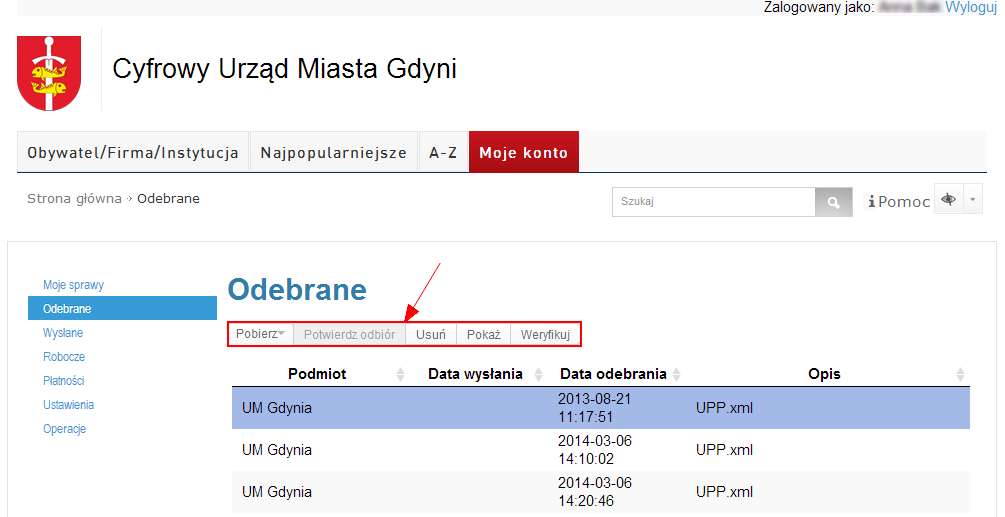Expand the arrow next to eye icon

(x=974, y=200)
